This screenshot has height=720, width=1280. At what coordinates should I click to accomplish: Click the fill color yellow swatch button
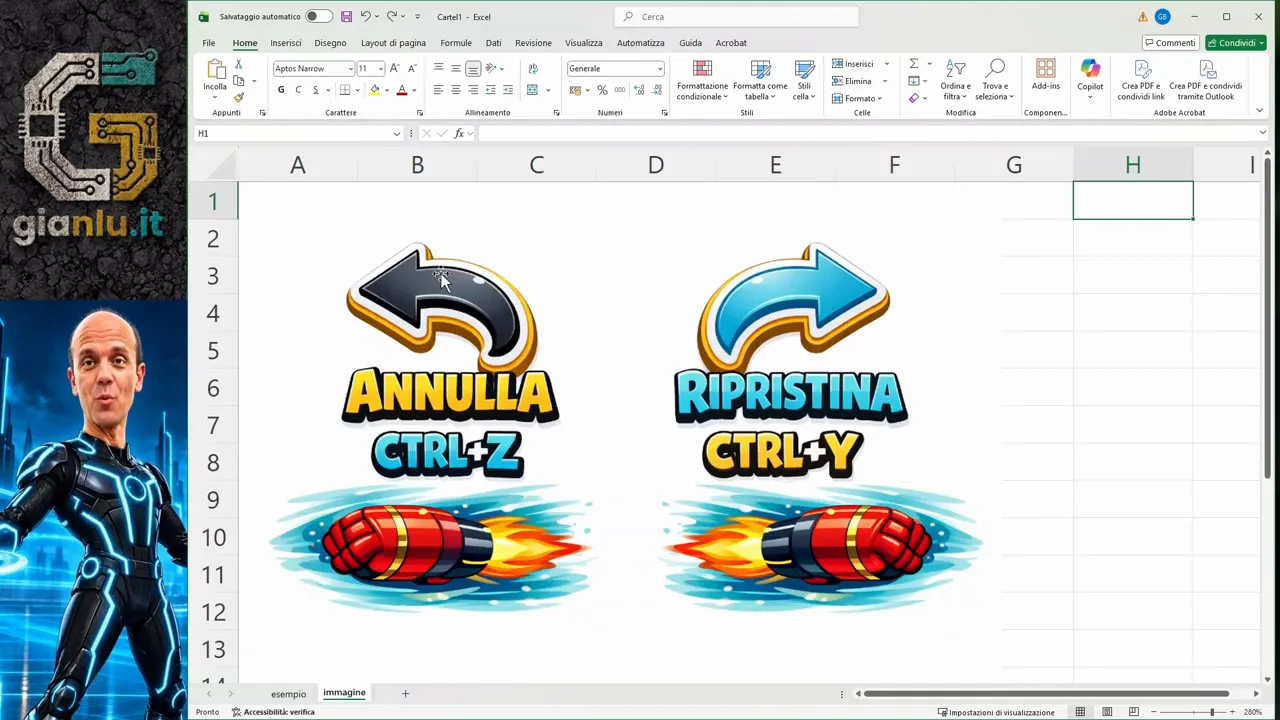pos(375,90)
